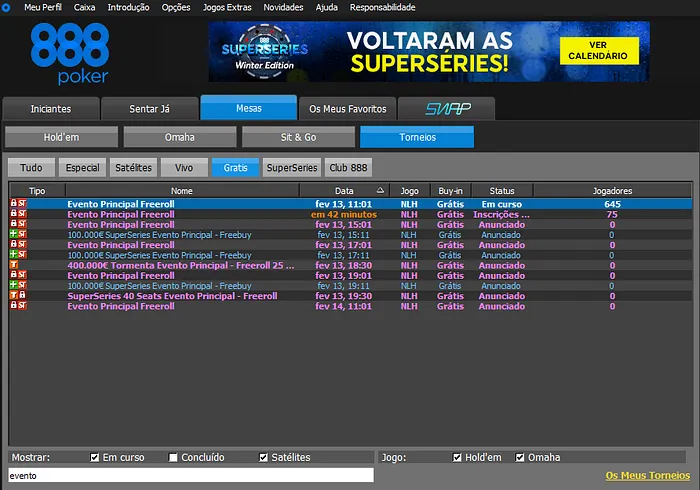The height and width of the screenshot is (490, 700).
Task: Click the type icons on the fev 13, 19:01 row
Action: click(x=18, y=275)
